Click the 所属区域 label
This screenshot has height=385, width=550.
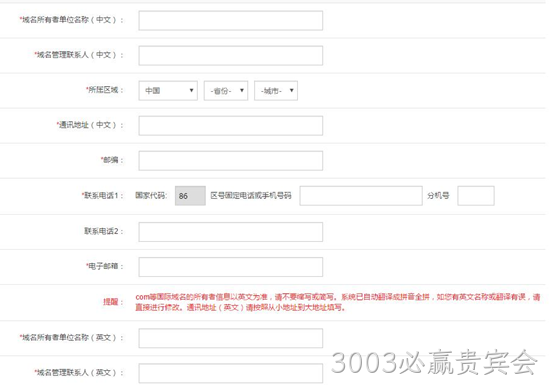point(105,90)
